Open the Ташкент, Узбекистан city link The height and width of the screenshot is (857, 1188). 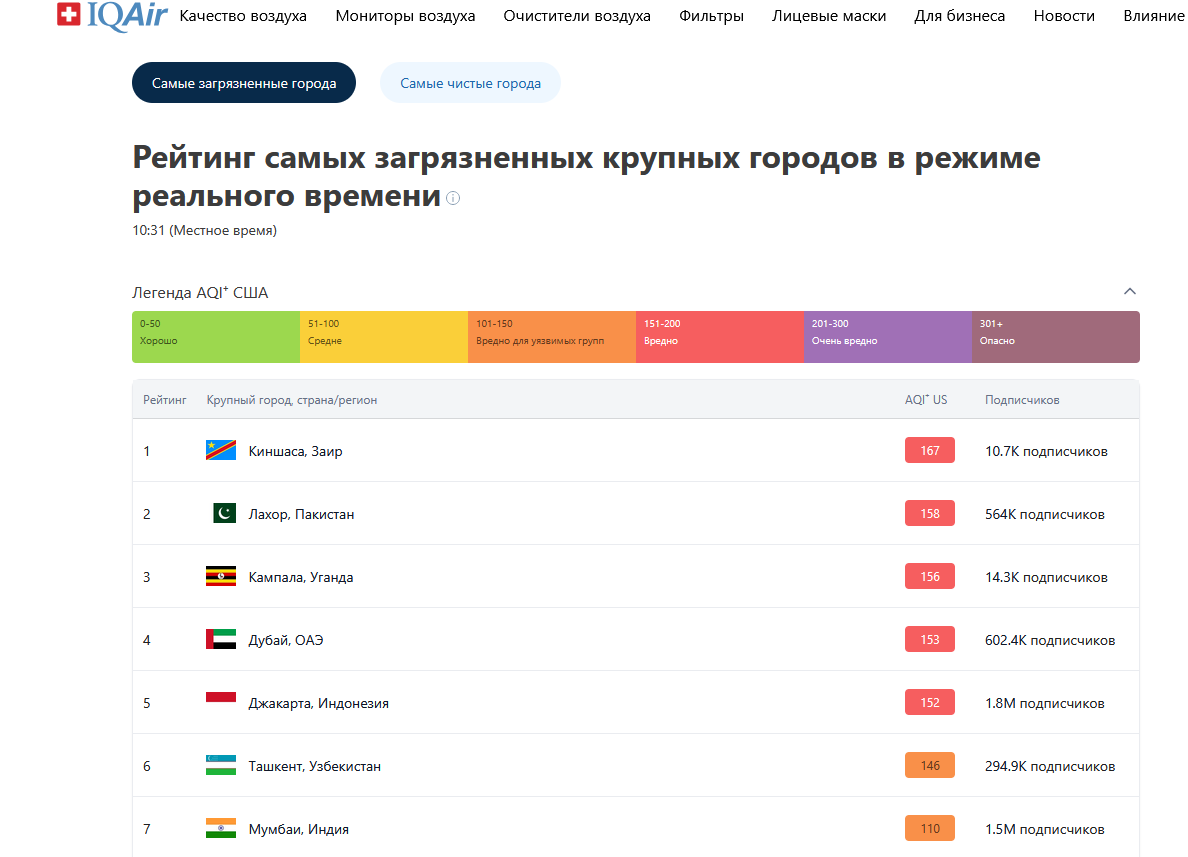click(314, 766)
